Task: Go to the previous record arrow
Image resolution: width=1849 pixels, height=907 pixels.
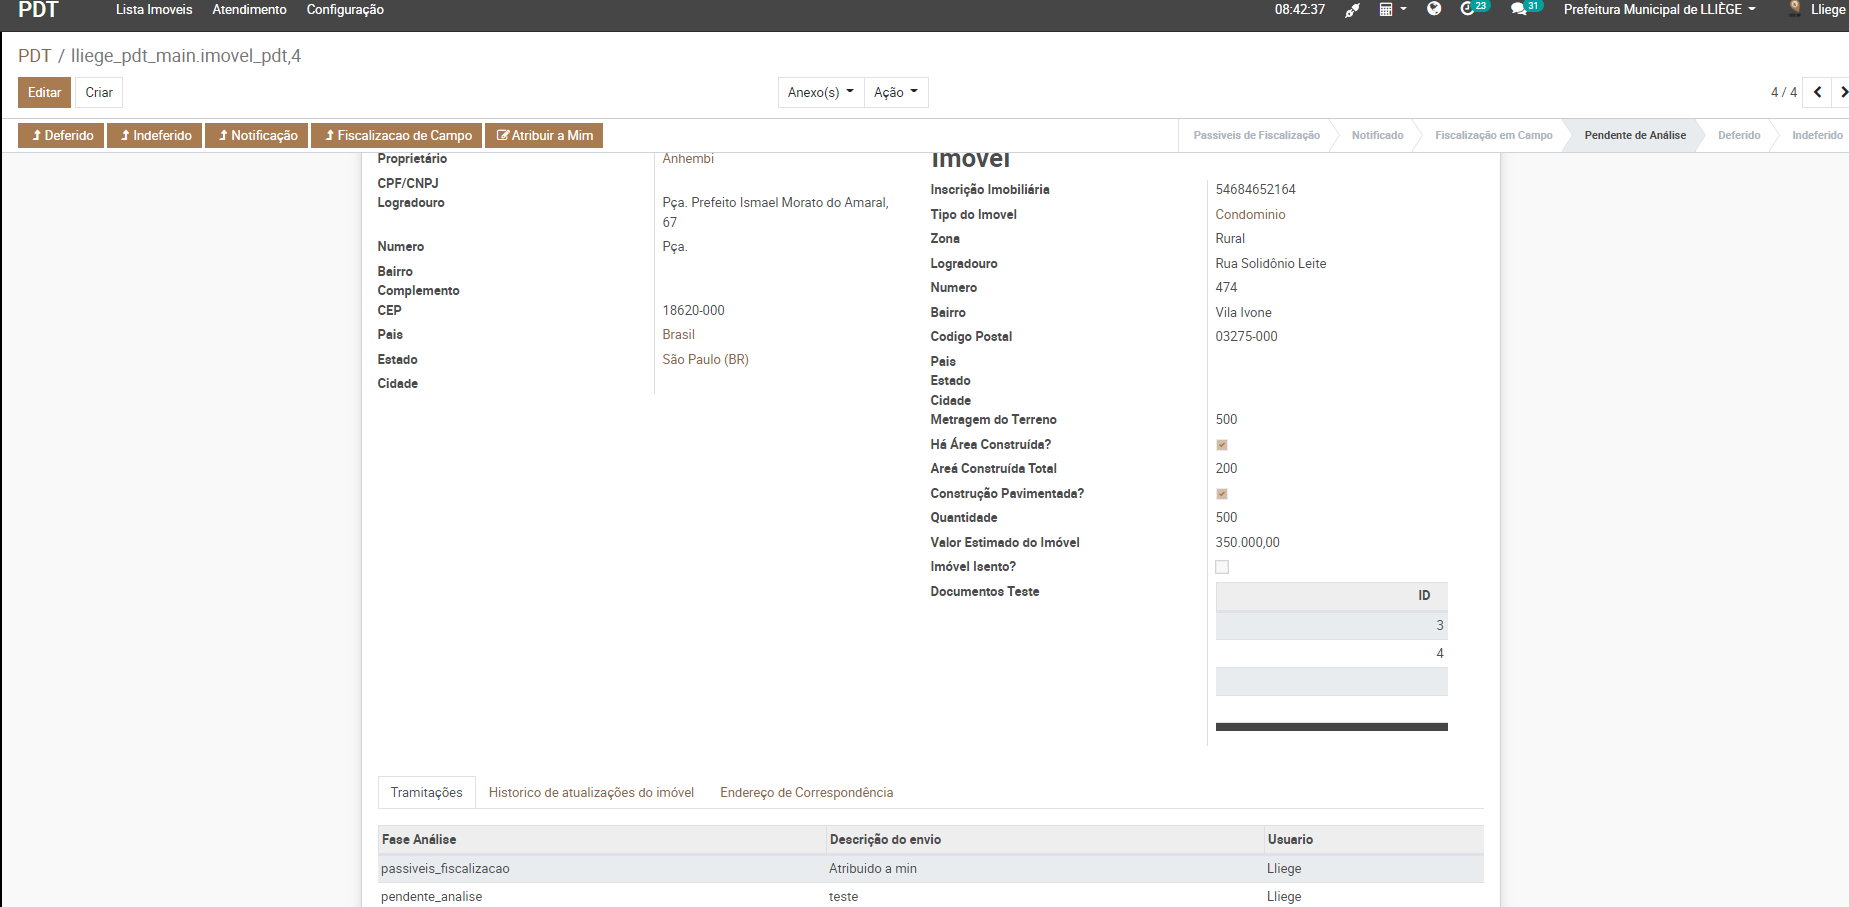Action: tap(1817, 92)
